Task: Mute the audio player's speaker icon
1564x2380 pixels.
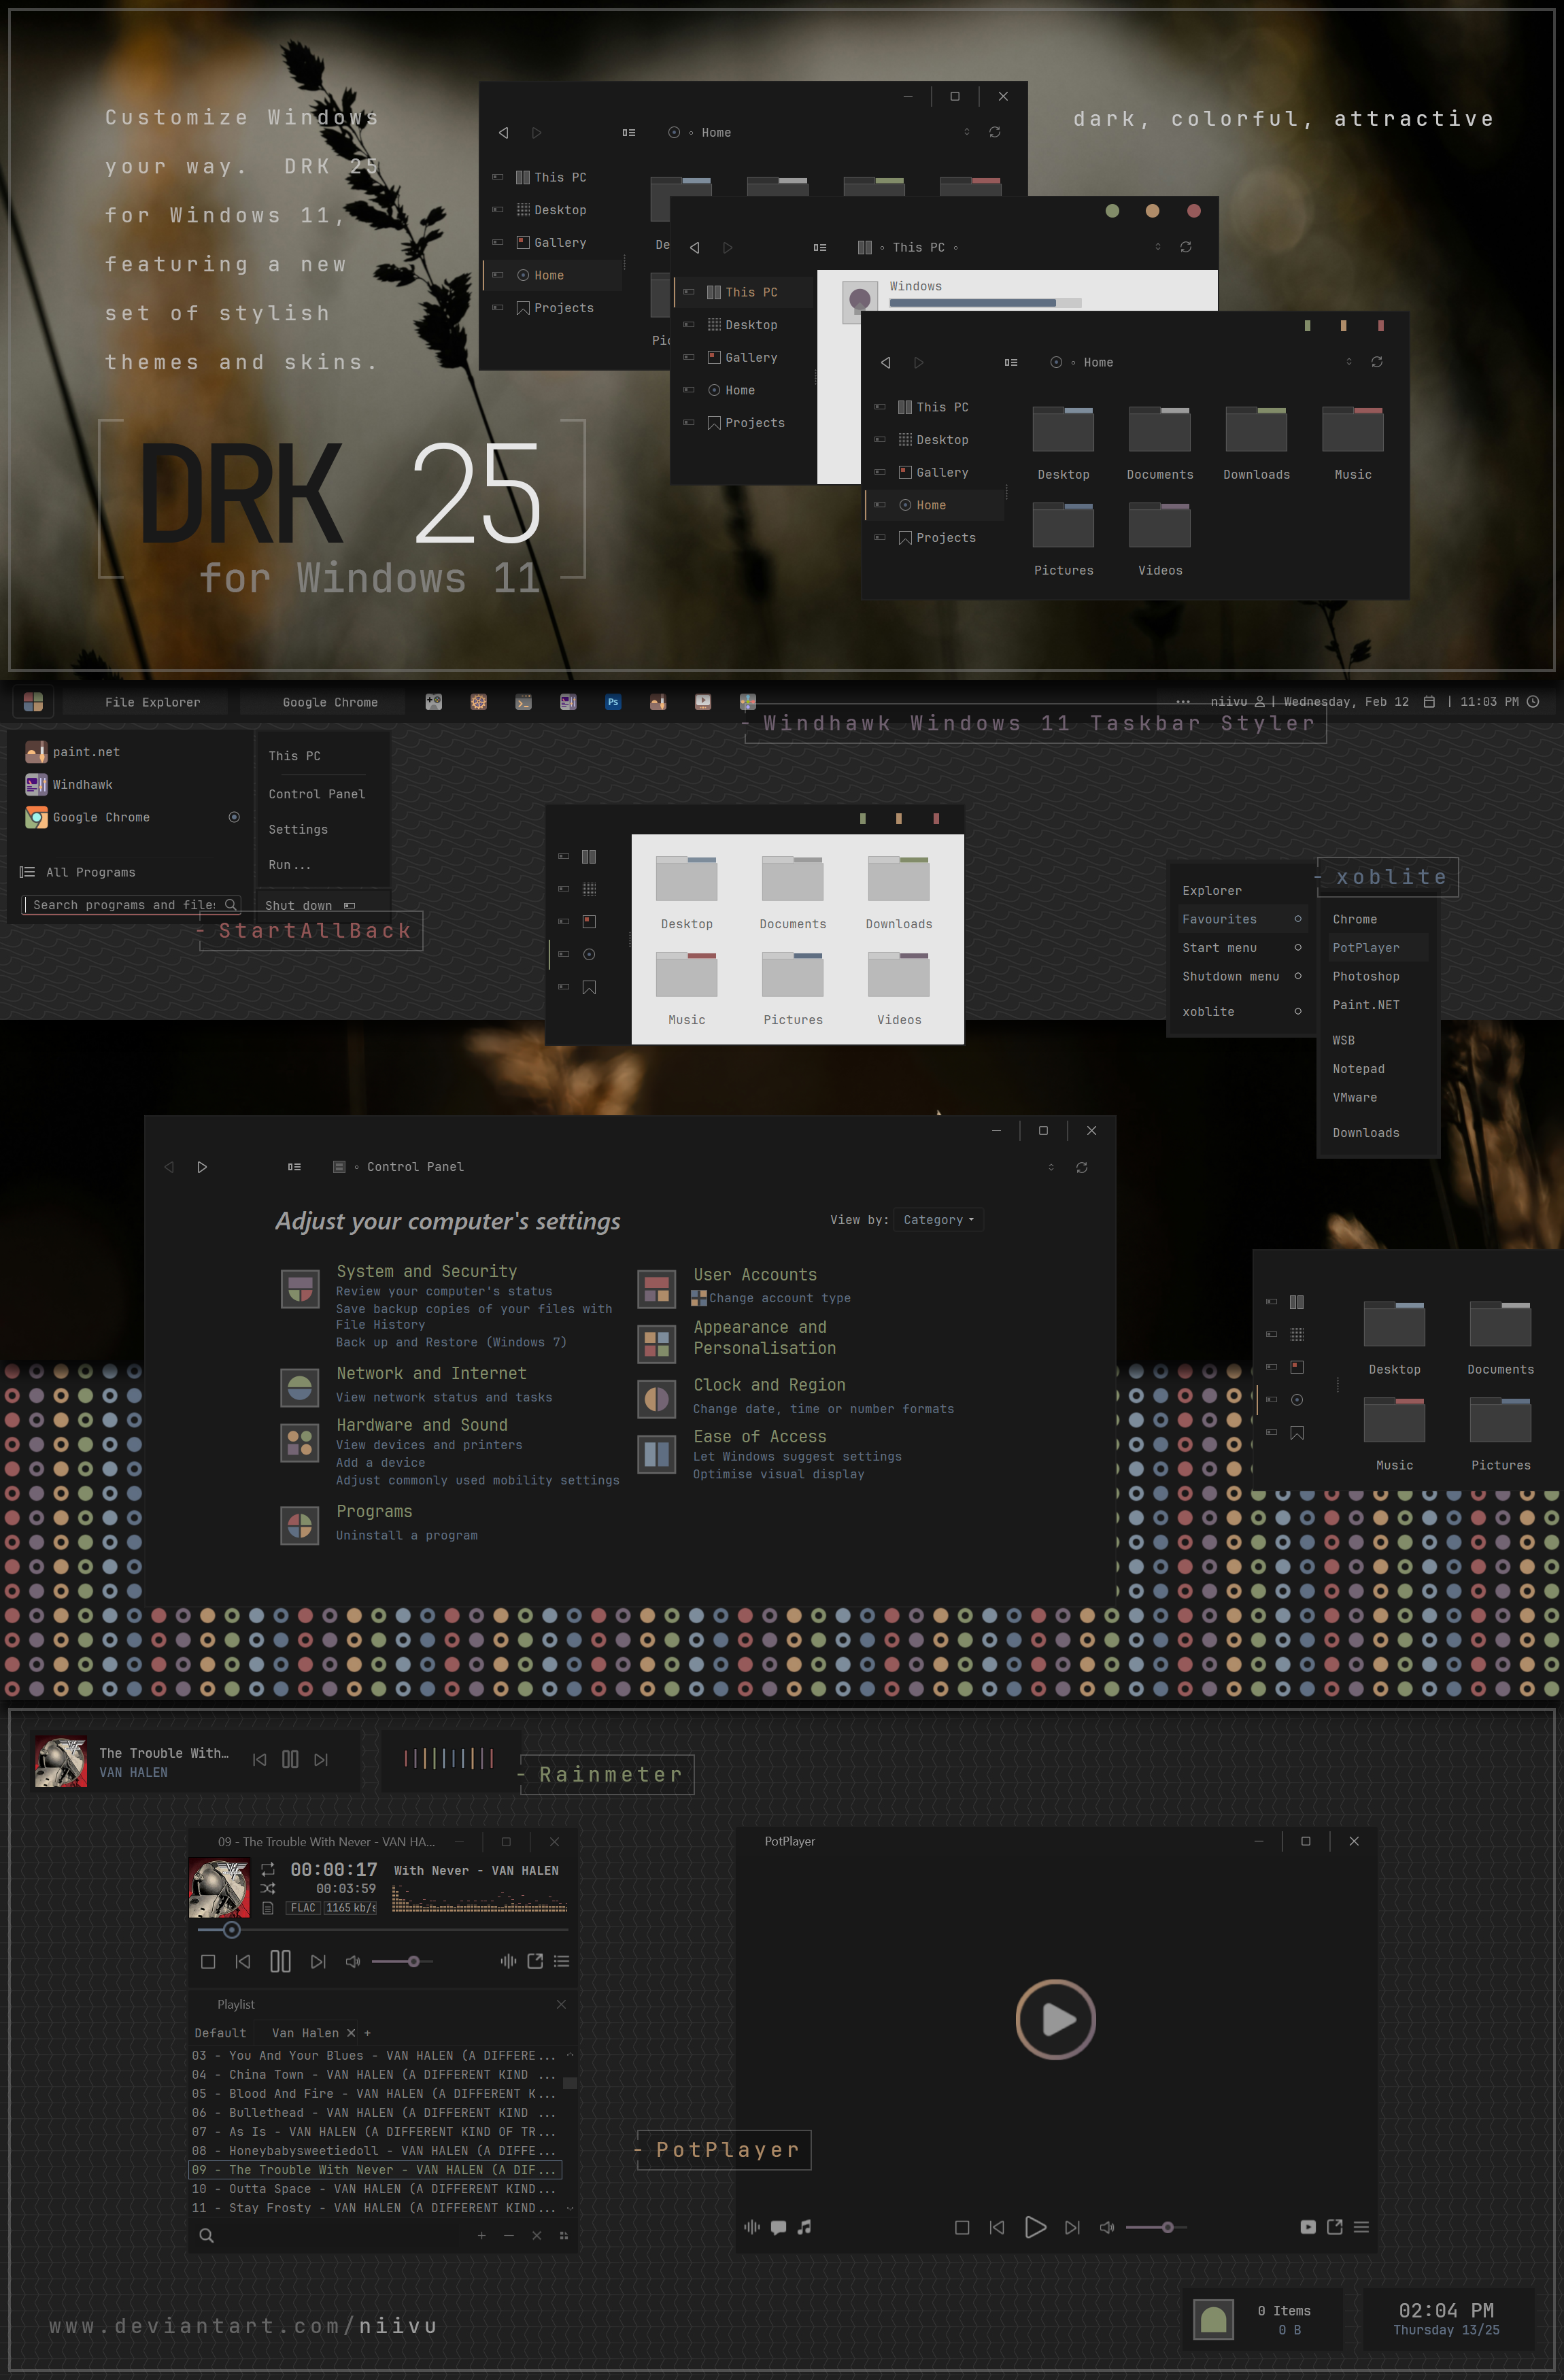Action: (352, 1961)
